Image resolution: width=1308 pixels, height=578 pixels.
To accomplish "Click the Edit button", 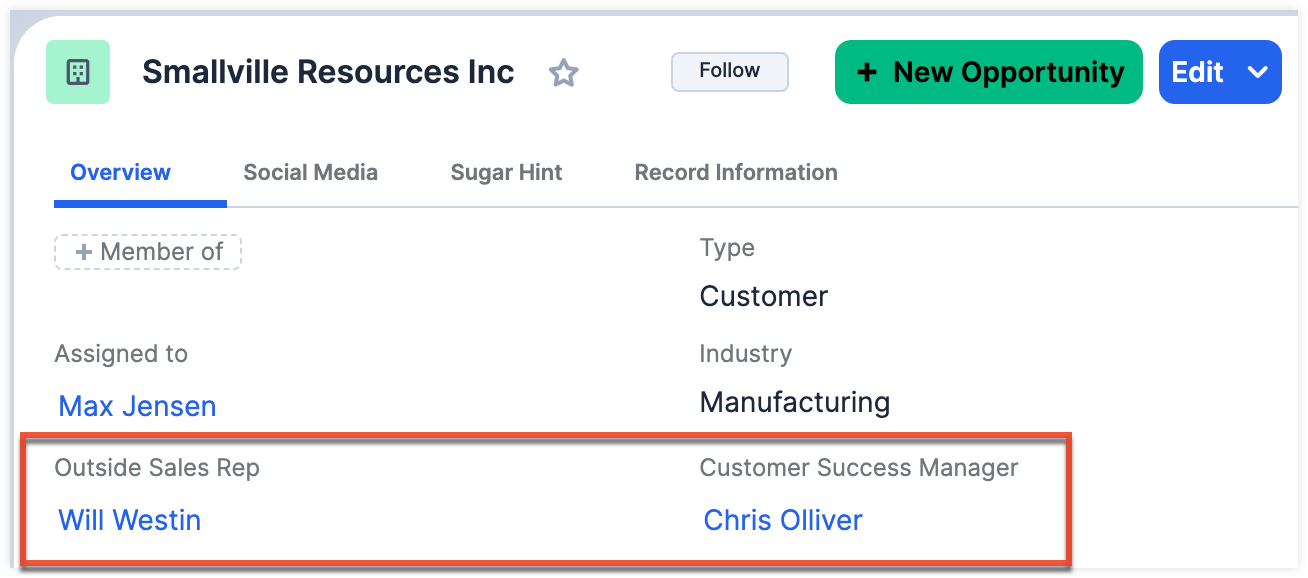I will (1198, 72).
